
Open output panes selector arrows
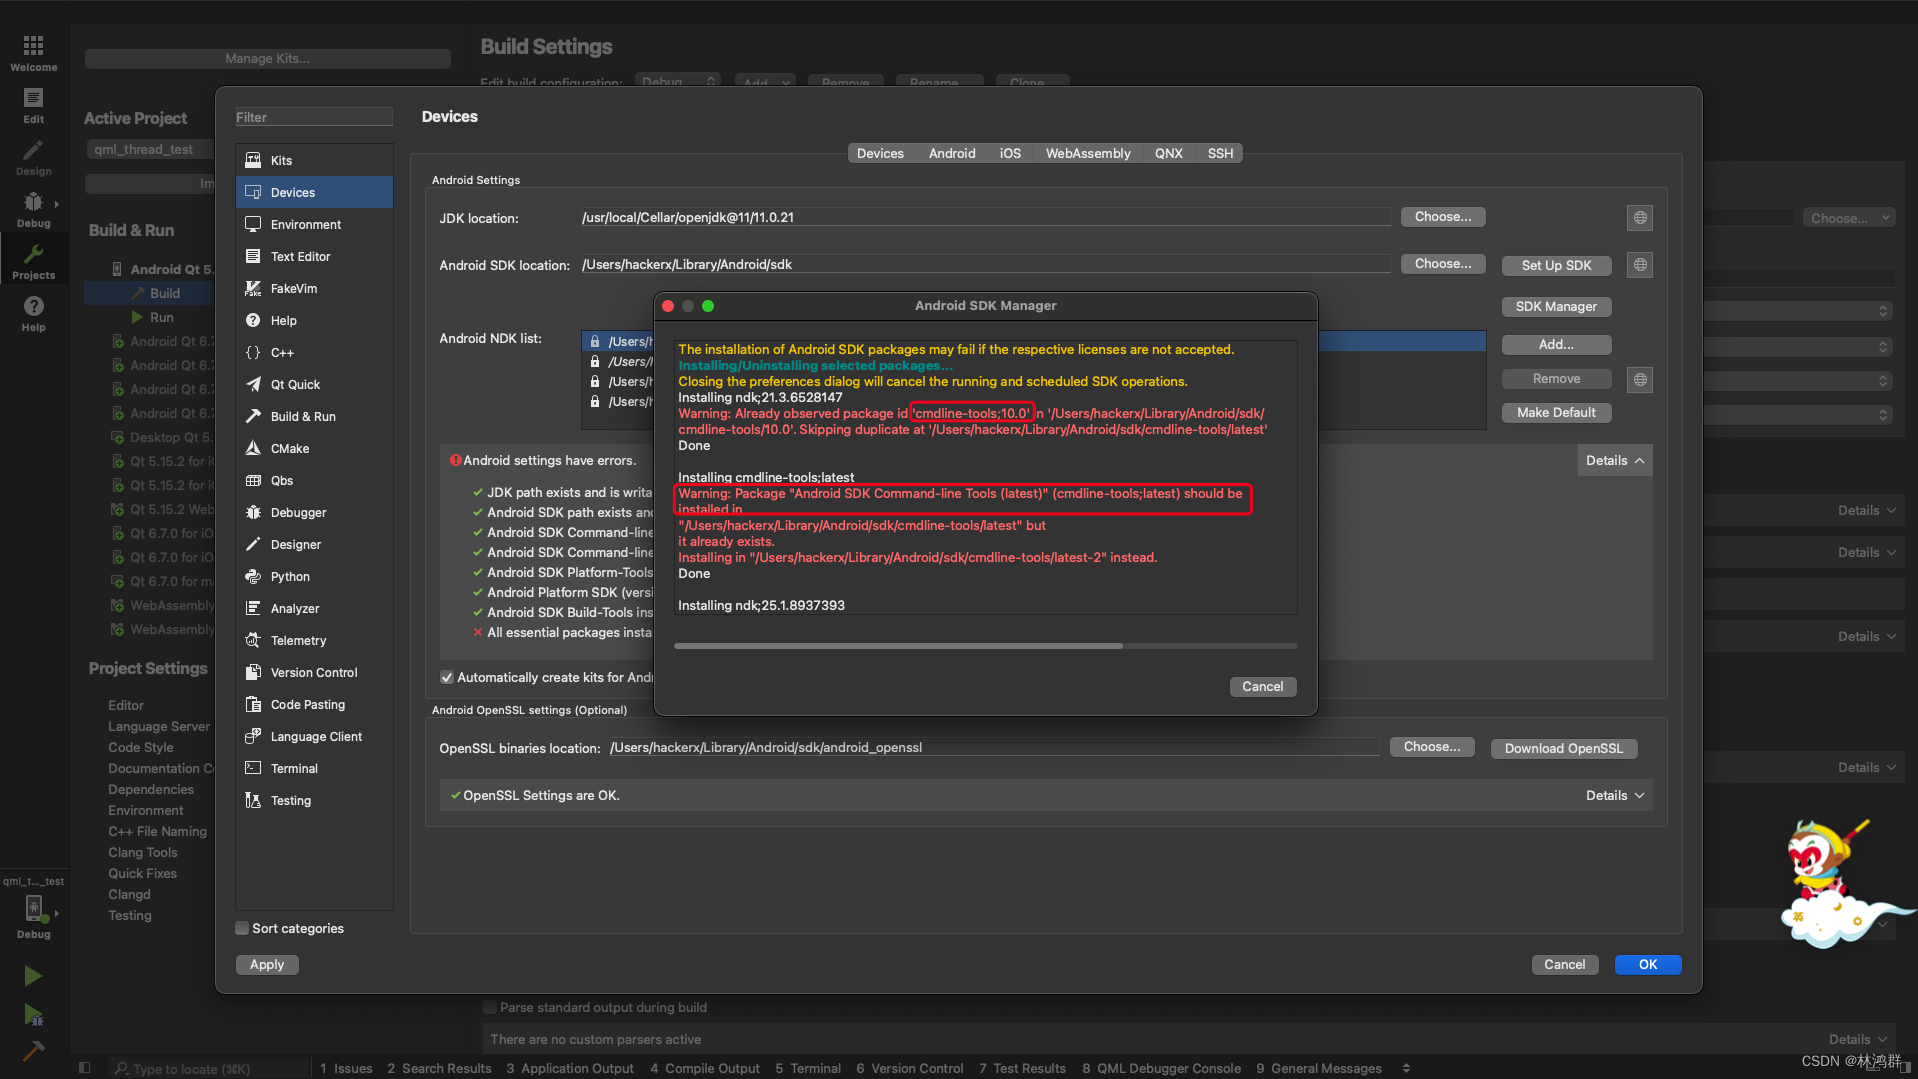point(1406,1068)
